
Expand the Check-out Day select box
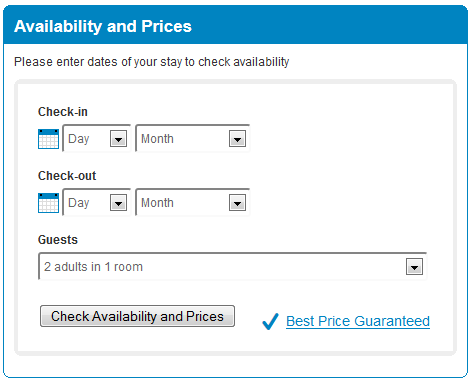[96, 202]
